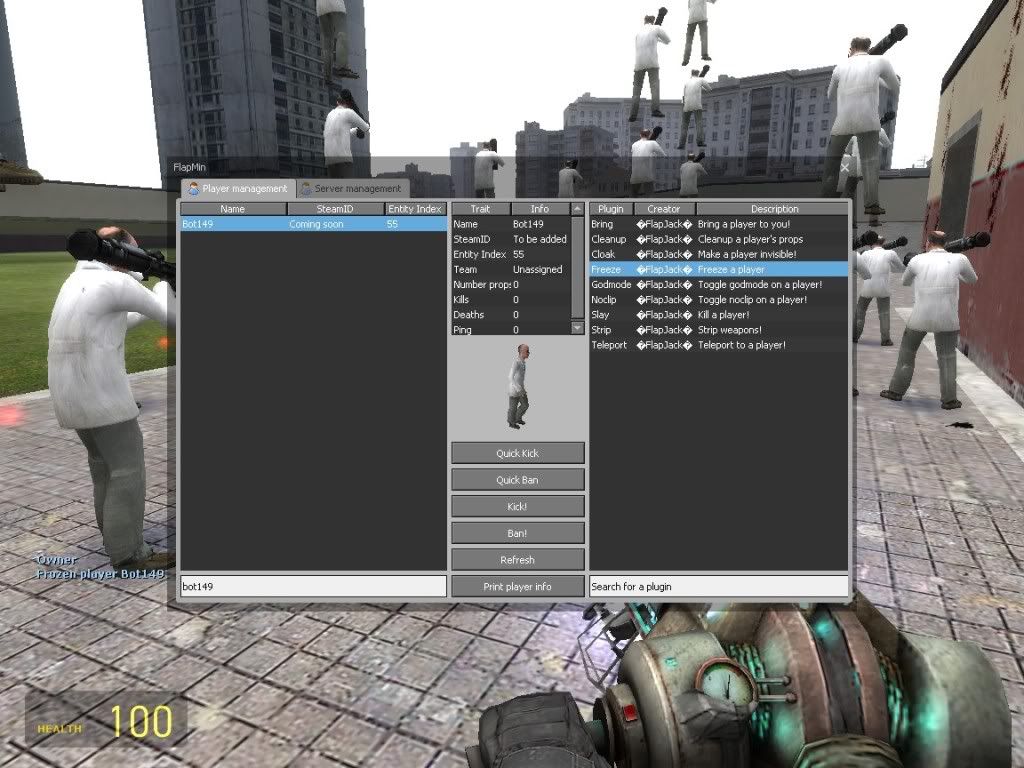The height and width of the screenshot is (768, 1024).
Task: Select the Name Bot149 trait row
Action: click(x=511, y=224)
